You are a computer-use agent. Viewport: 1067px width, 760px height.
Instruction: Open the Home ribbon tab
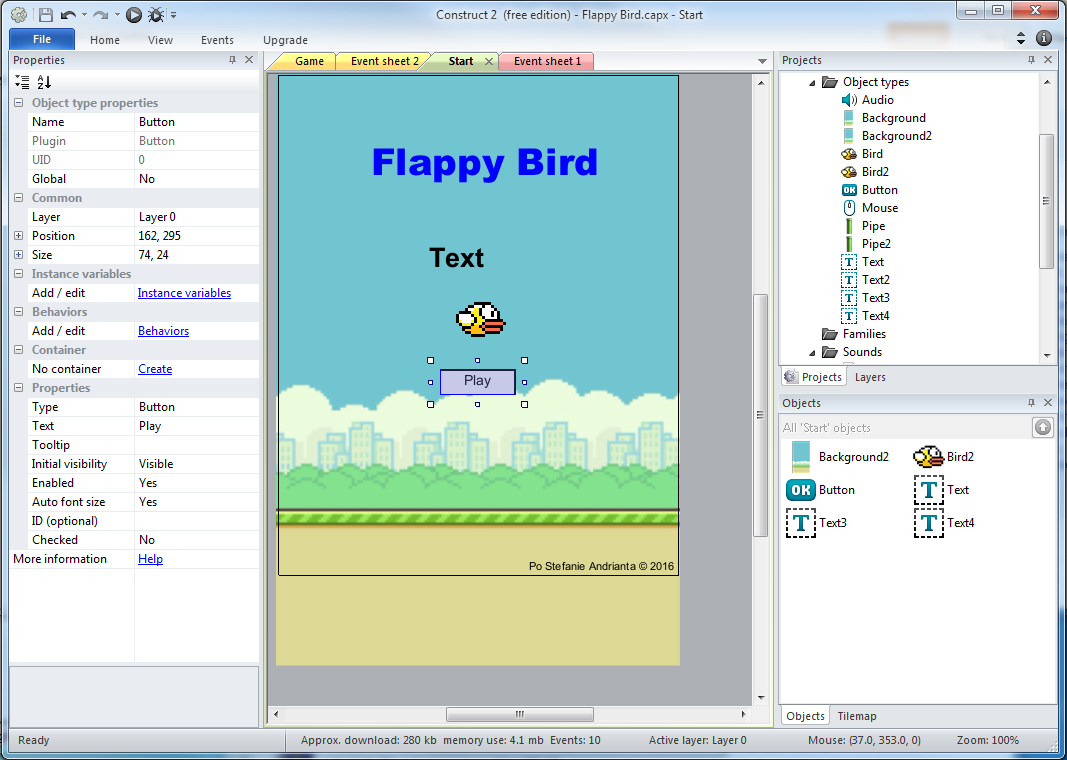(x=105, y=40)
